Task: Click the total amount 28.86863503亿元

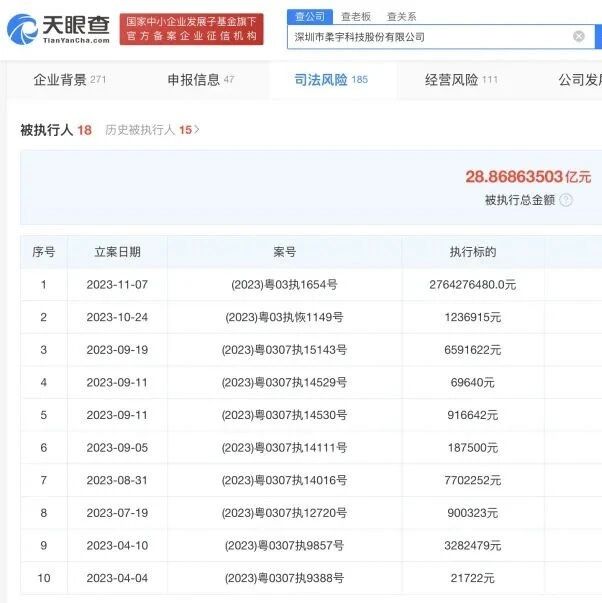Action: (528, 177)
